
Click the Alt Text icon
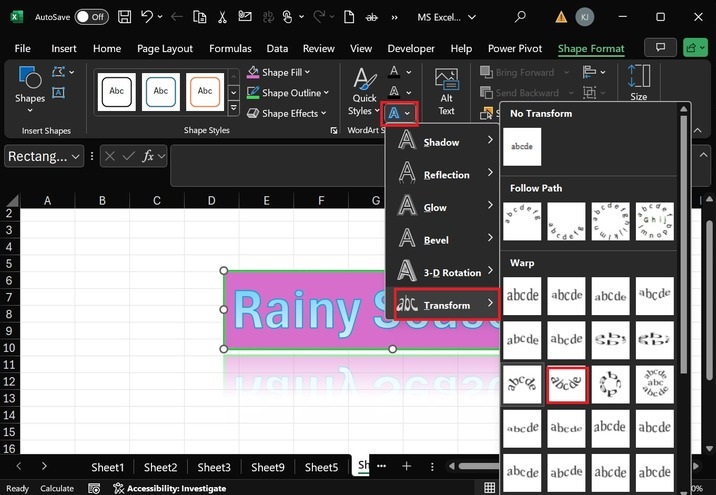(x=446, y=90)
